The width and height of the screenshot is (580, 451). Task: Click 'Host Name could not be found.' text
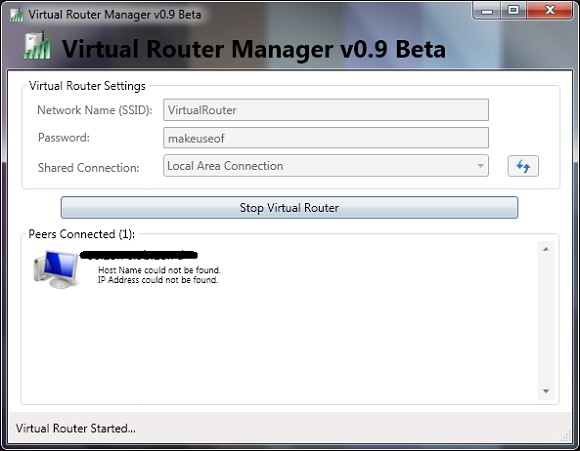click(x=159, y=270)
